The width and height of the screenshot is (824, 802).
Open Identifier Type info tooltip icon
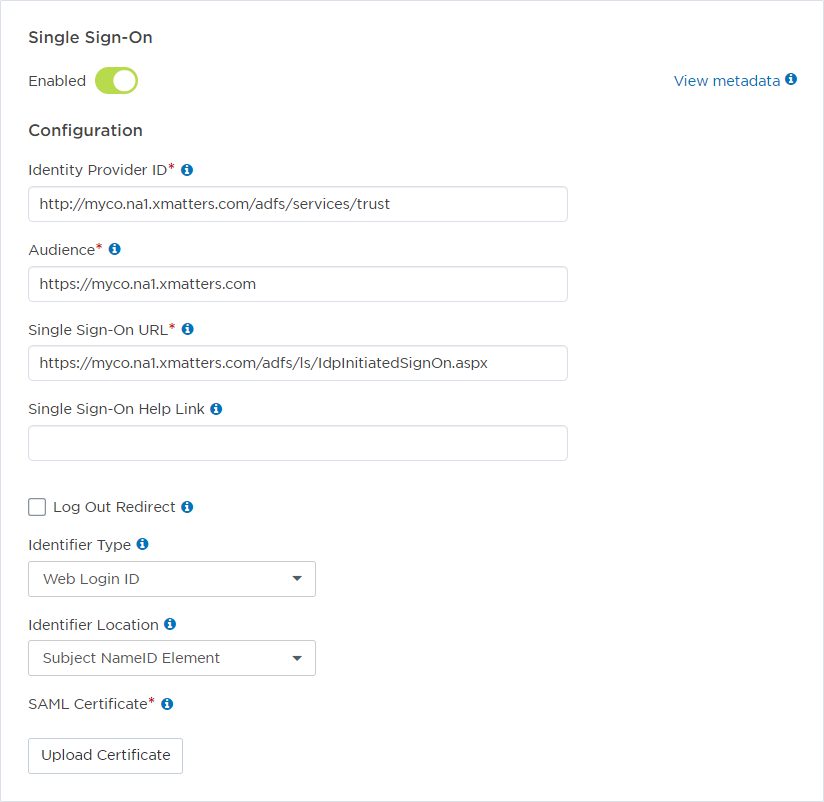point(142,545)
